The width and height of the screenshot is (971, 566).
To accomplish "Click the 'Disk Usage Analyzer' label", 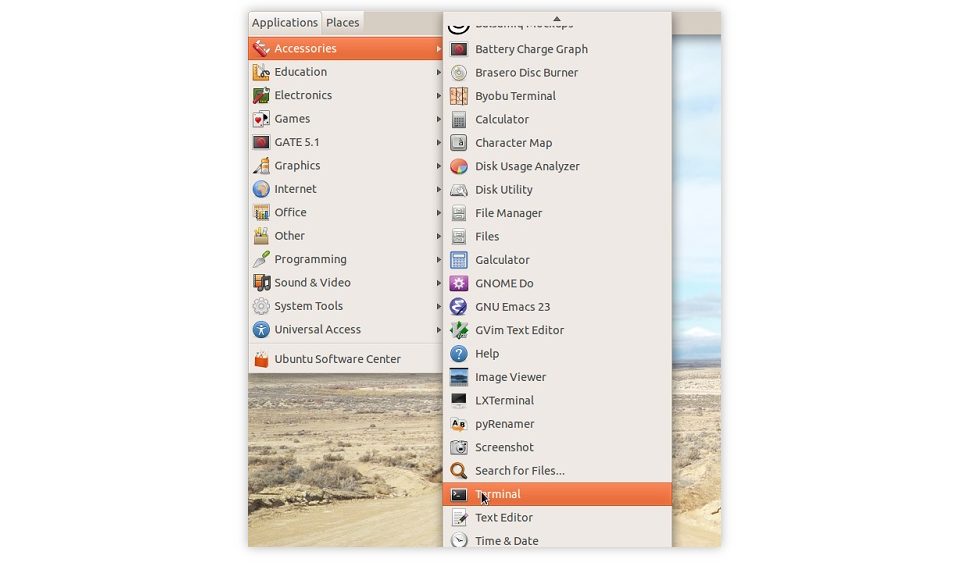I will click(527, 166).
